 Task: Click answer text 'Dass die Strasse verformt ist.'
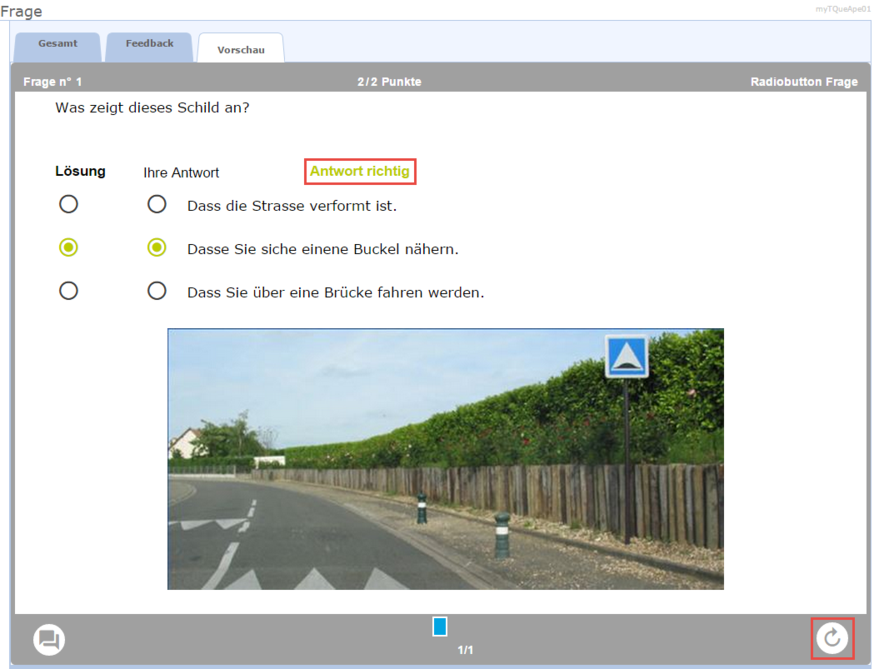pyautogui.click(x=292, y=206)
